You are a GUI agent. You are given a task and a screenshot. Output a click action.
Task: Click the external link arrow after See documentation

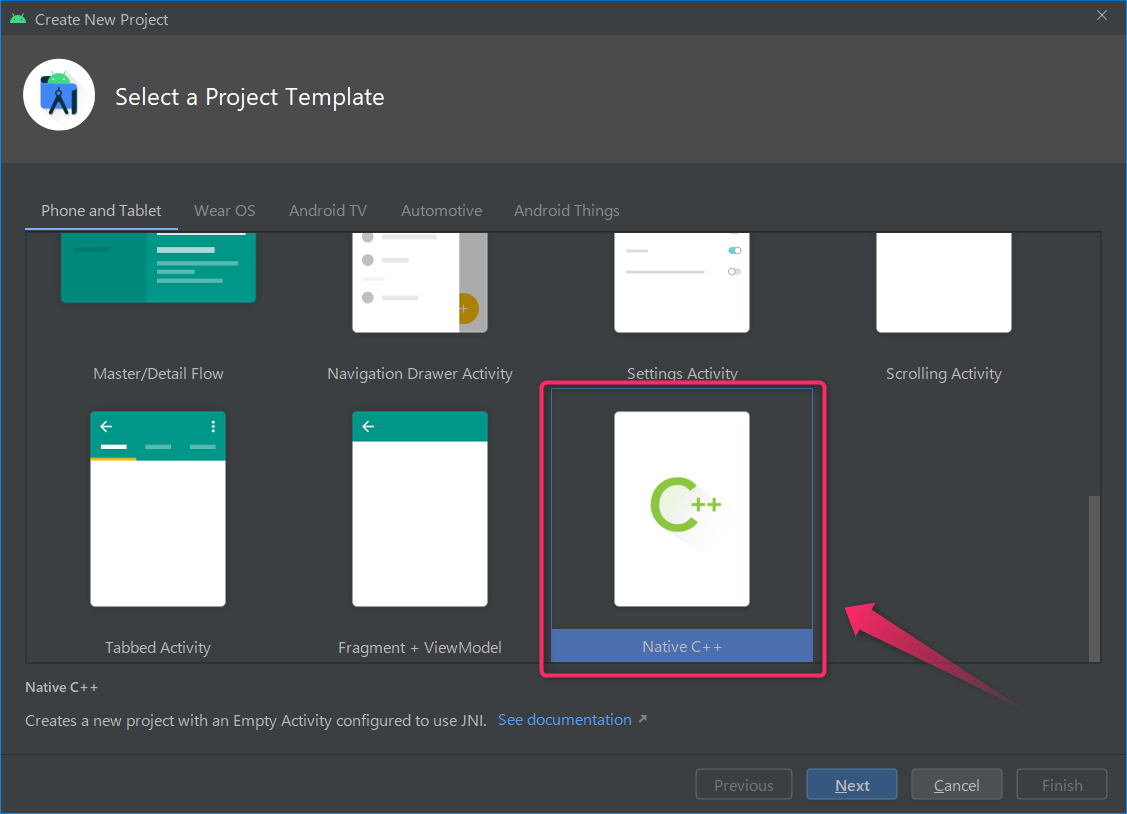(643, 719)
